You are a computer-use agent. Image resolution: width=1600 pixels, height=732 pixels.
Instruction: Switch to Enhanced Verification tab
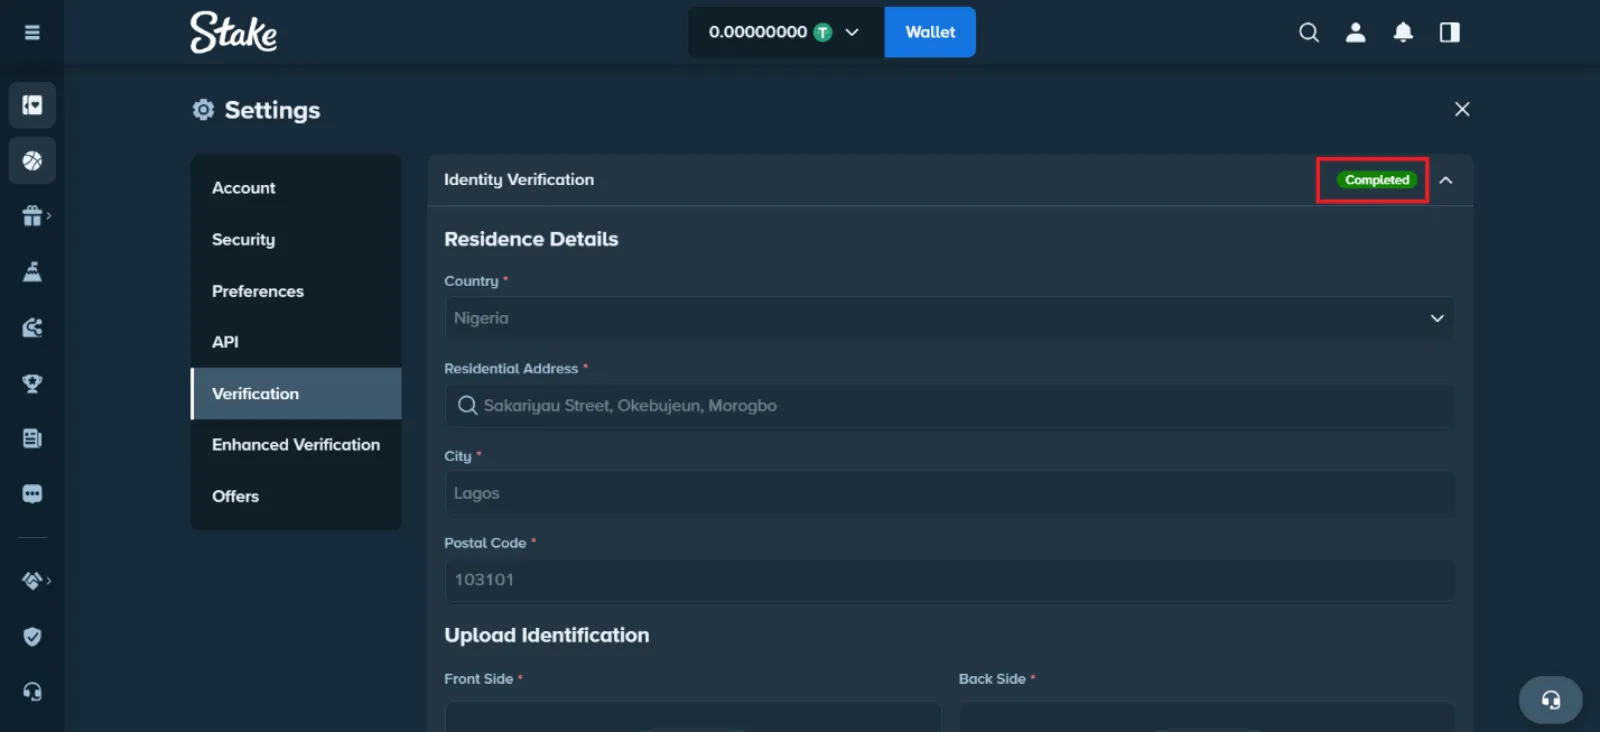(x=296, y=444)
